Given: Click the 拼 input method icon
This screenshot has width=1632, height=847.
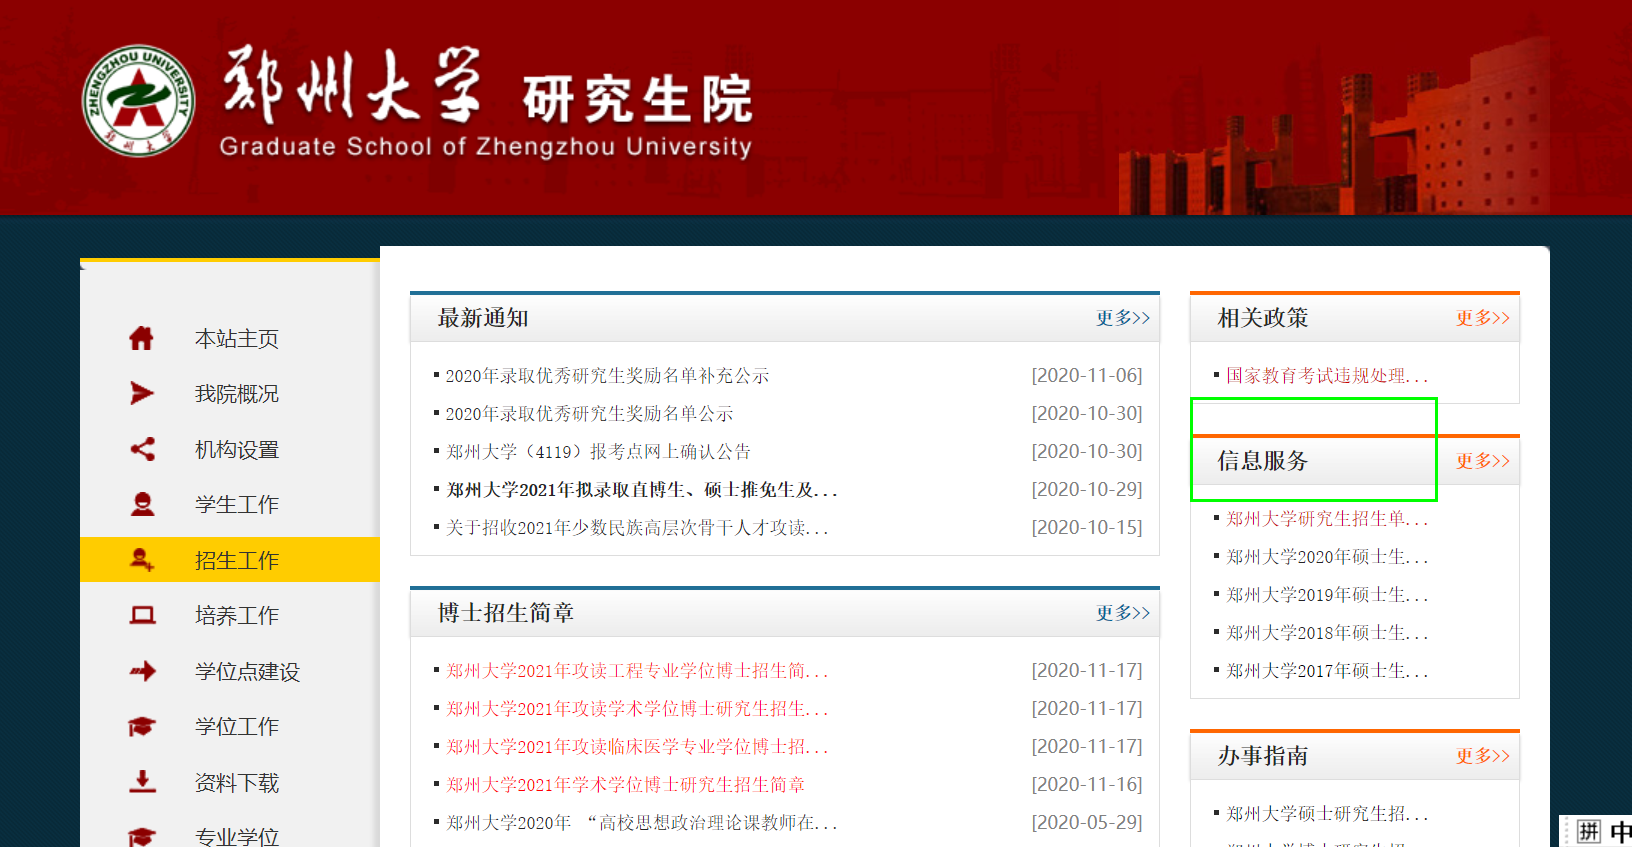Looking at the screenshot, I should pyautogui.click(x=1589, y=832).
